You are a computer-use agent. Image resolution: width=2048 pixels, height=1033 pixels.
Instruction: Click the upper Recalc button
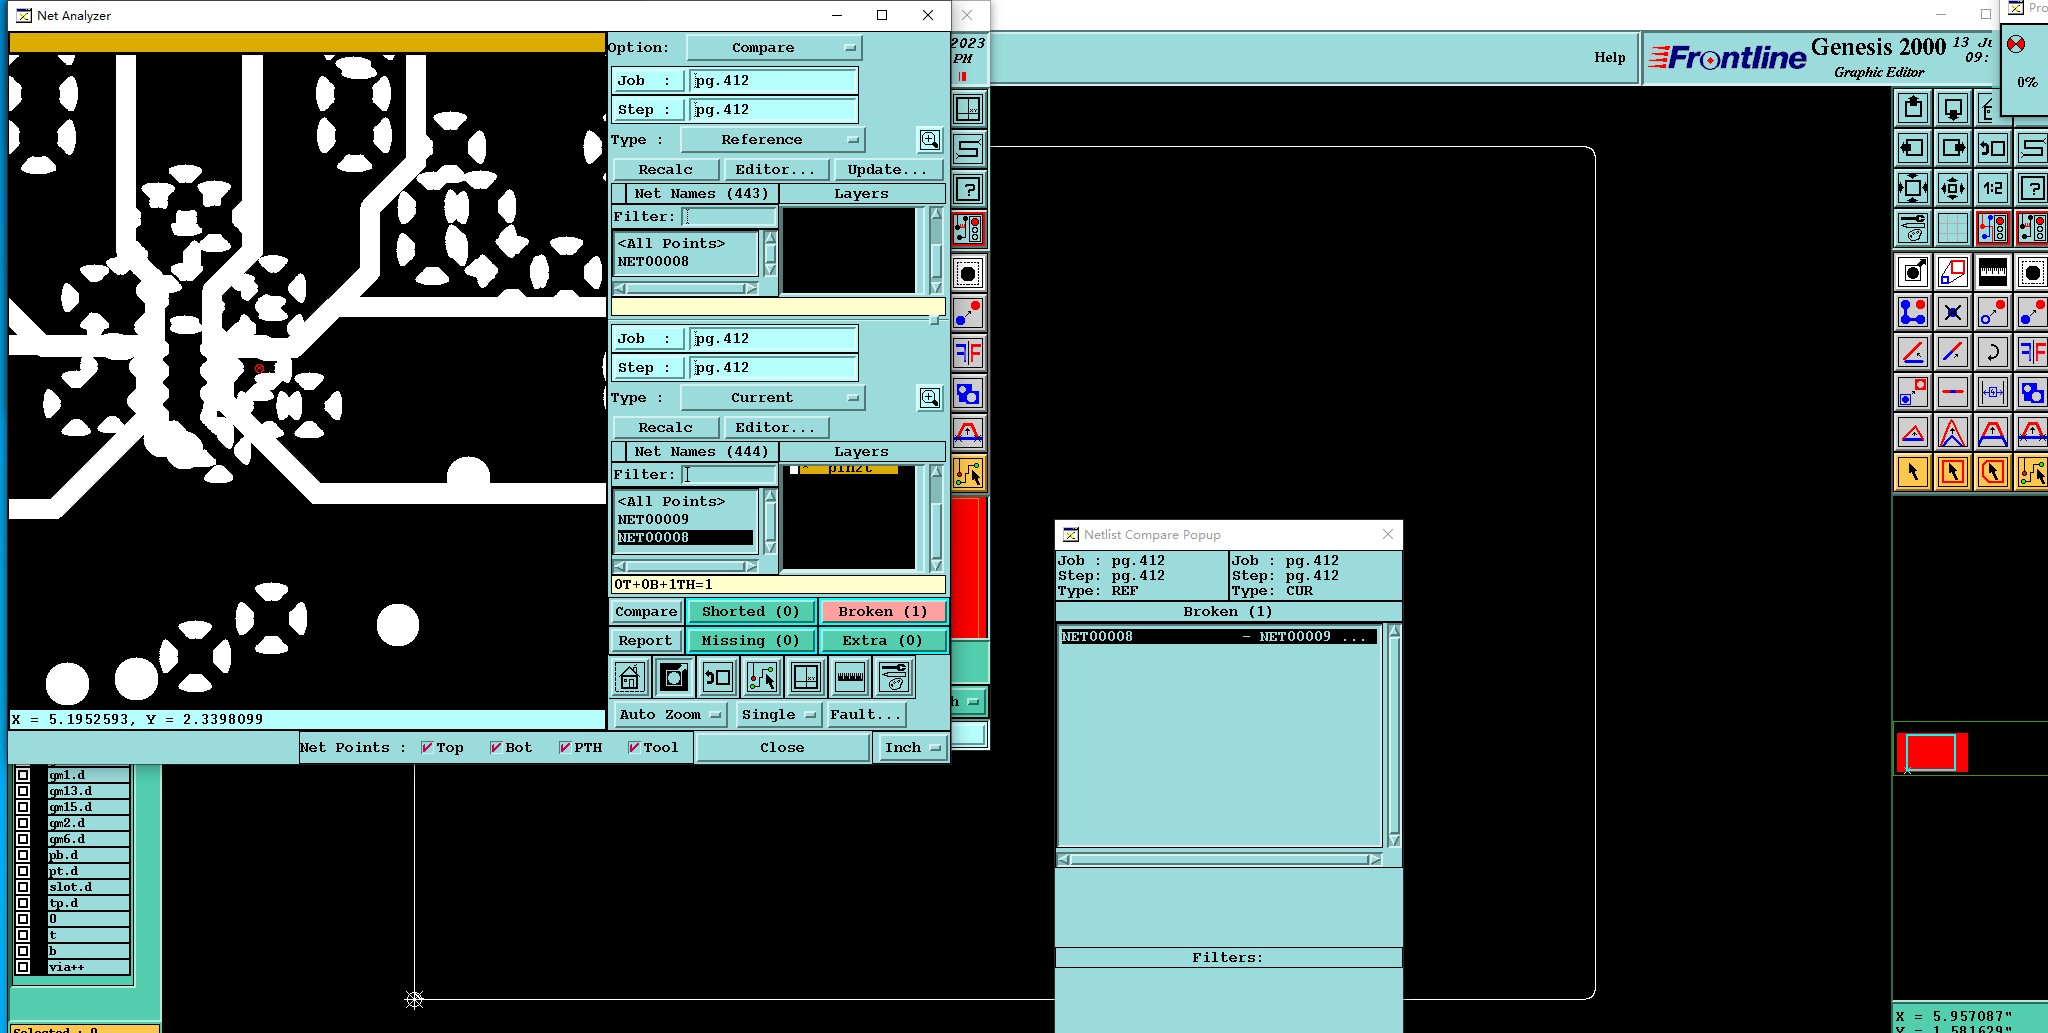[666, 170]
